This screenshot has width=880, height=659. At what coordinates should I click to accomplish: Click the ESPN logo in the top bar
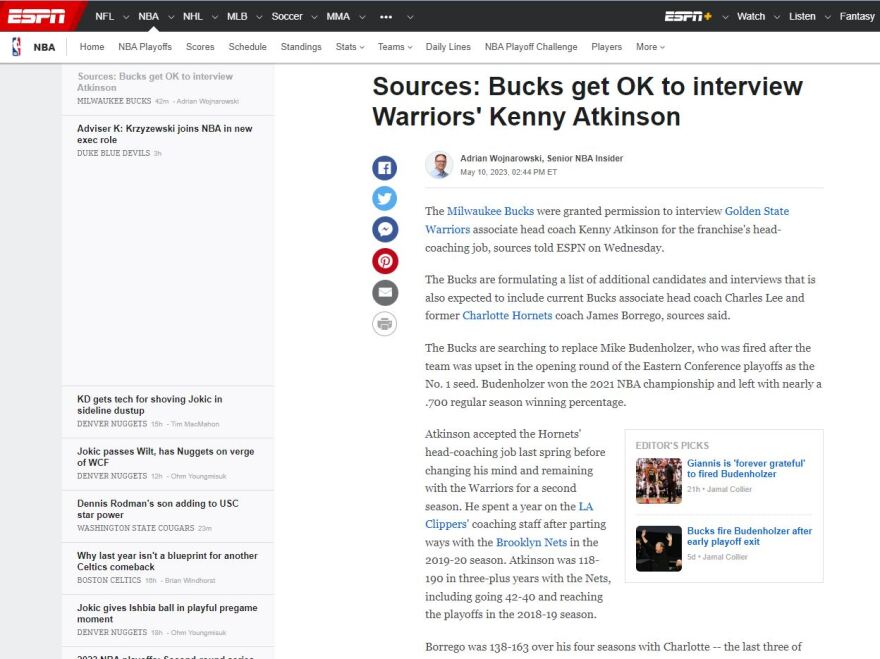[x=37, y=16]
